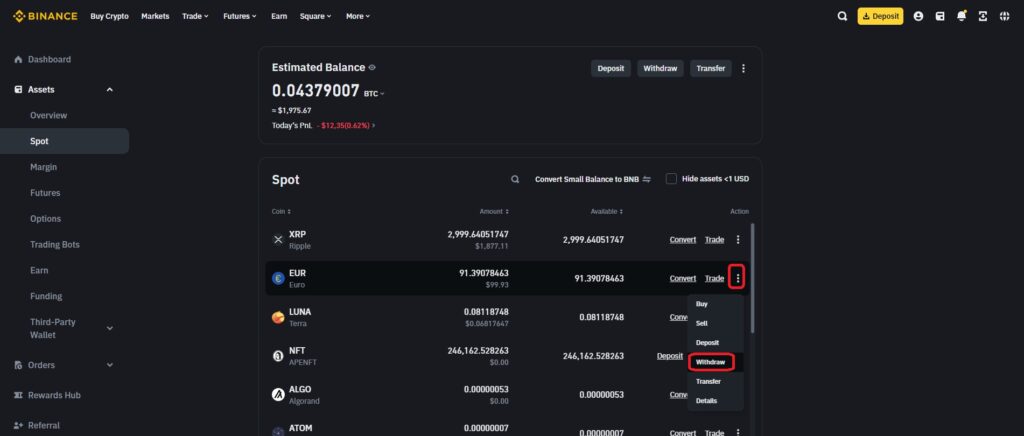Open the account profile icon
The height and width of the screenshot is (436, 1024).
(x=918, y=16)
